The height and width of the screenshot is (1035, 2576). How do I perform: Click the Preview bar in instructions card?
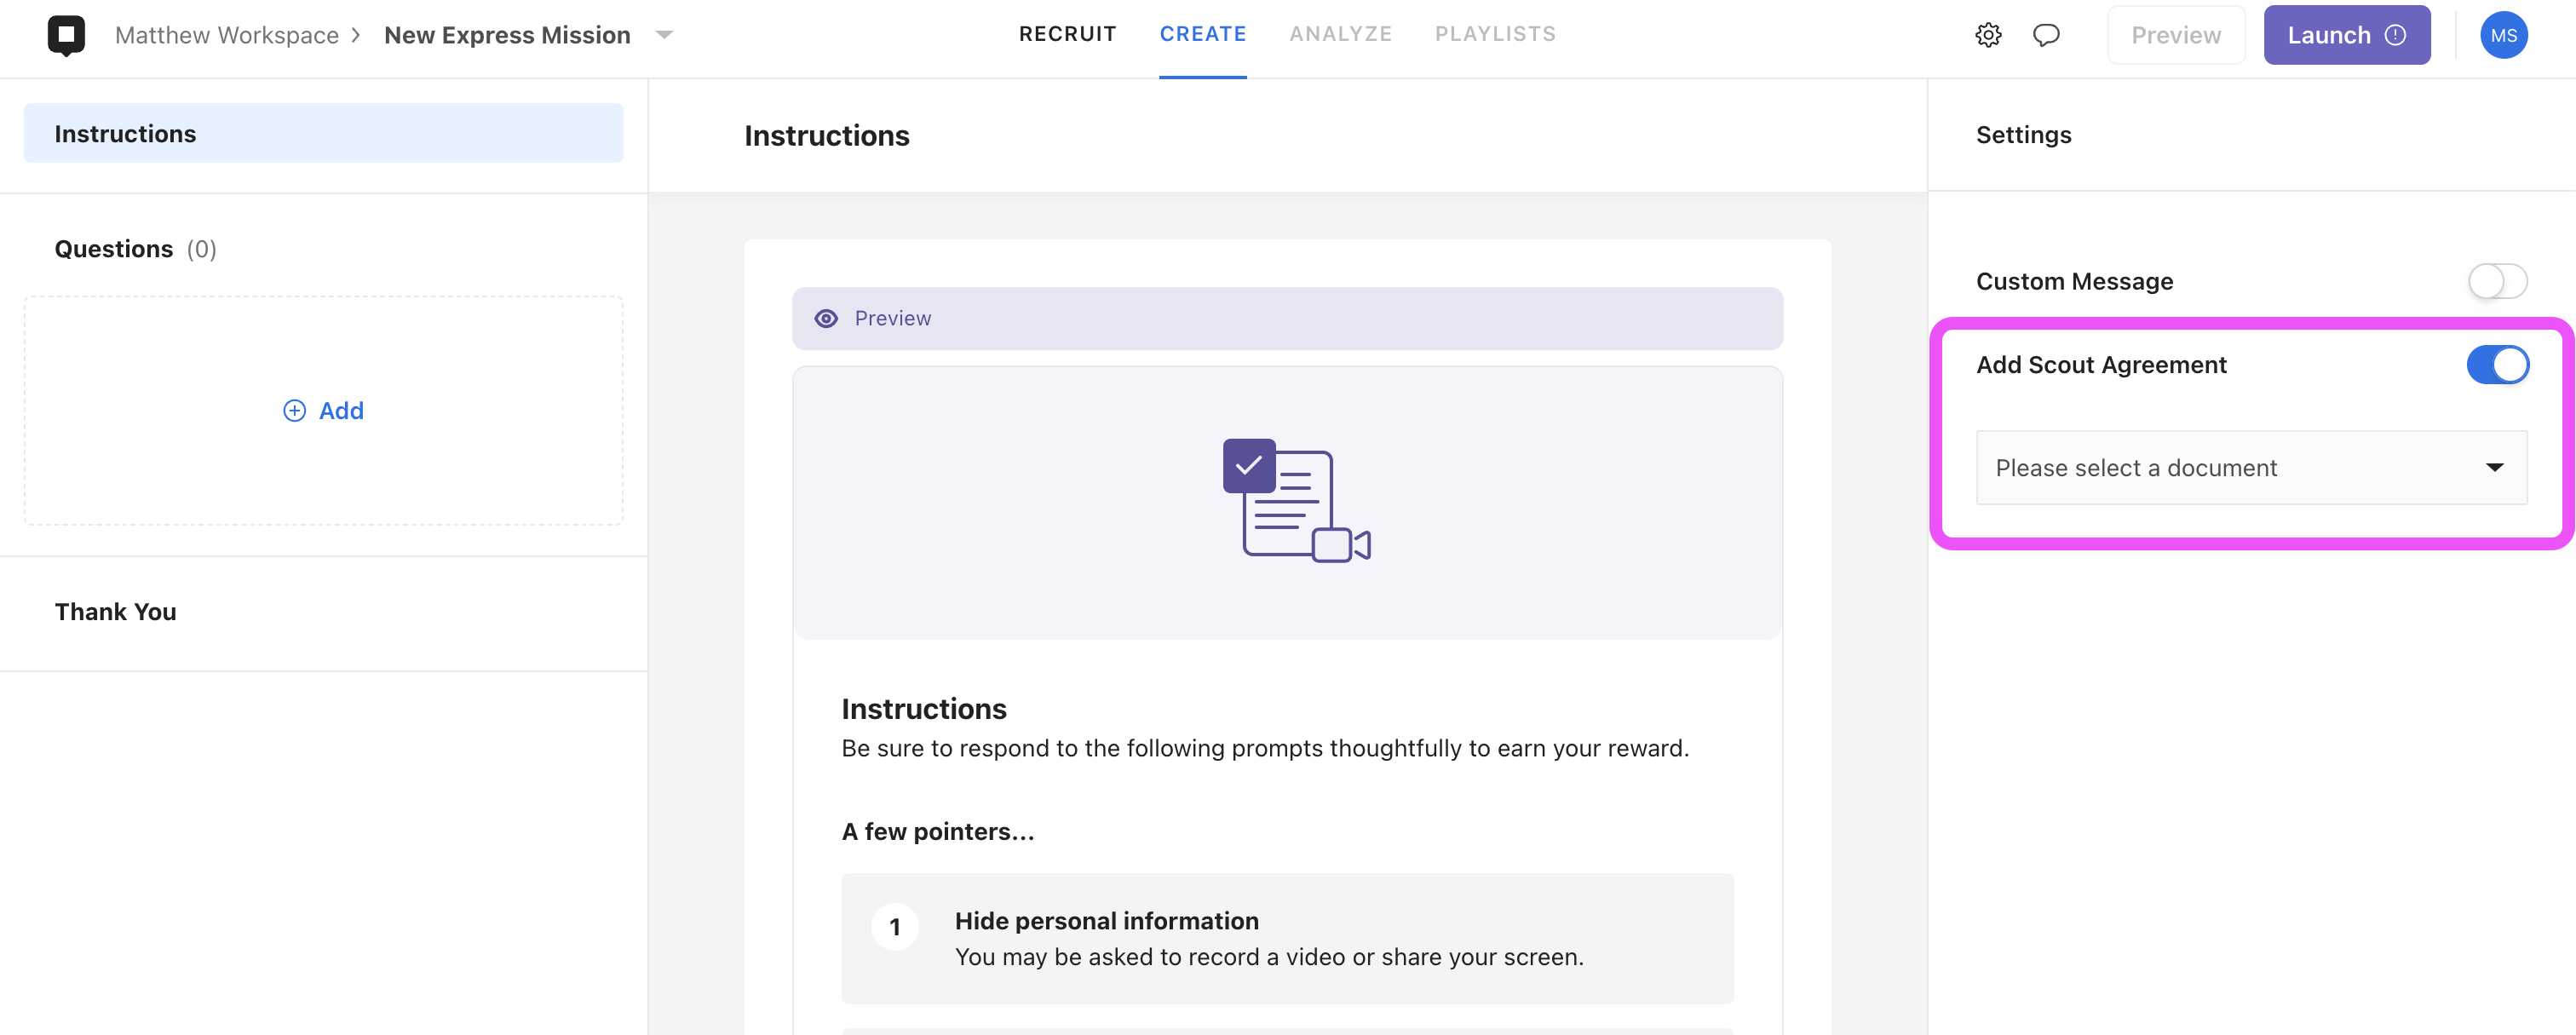1287,318
